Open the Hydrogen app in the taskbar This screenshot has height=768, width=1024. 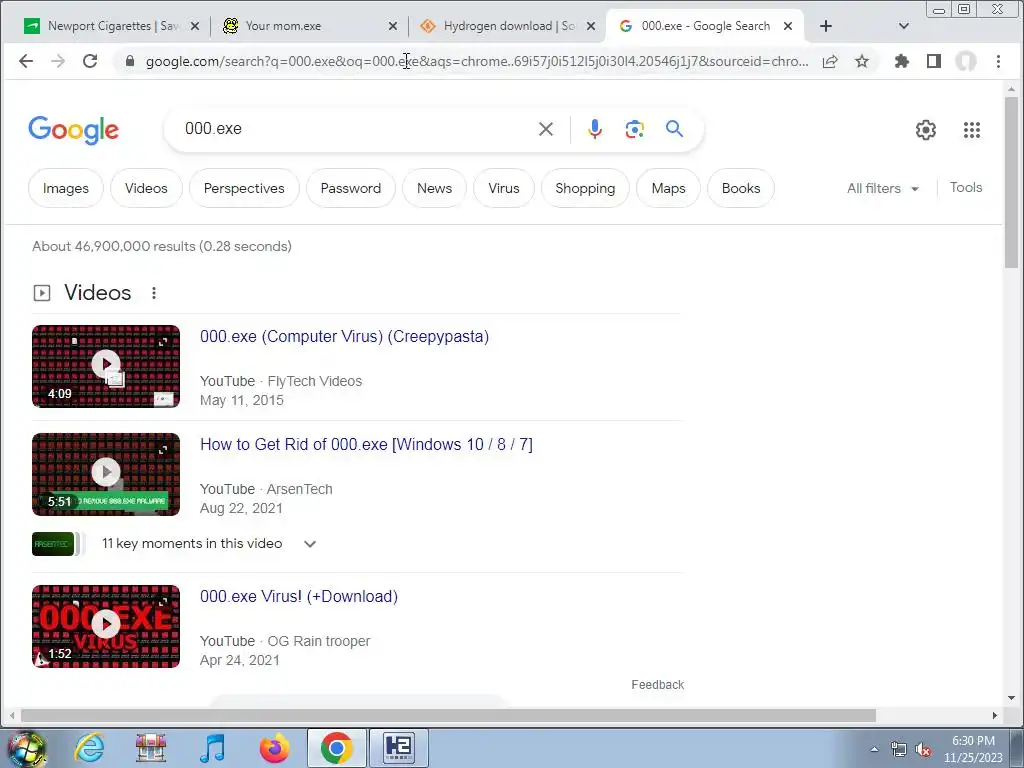pos(398,748)
